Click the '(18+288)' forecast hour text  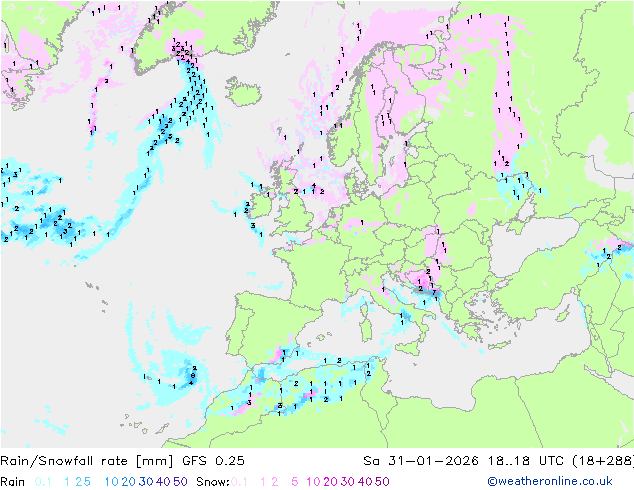pyautogui.click(x=603, y=460)
